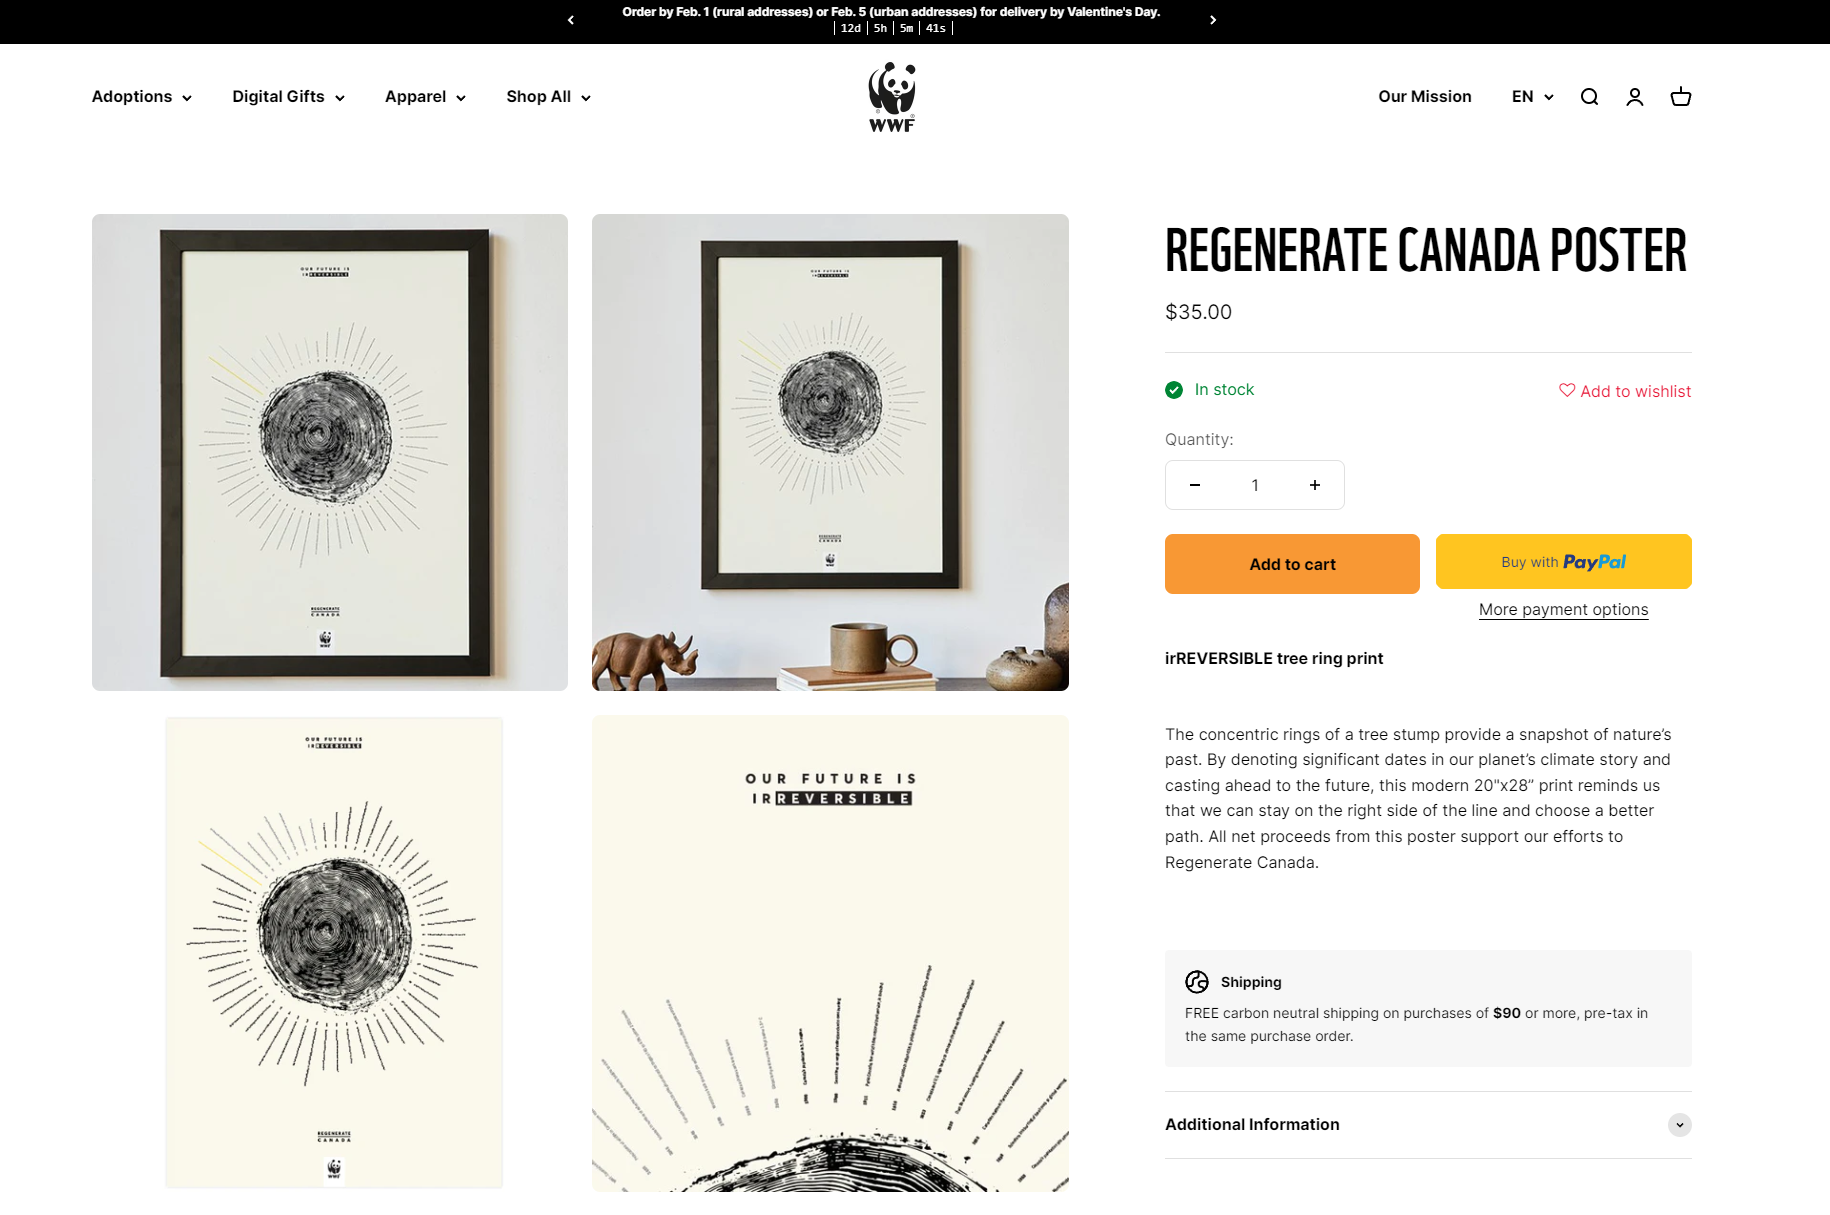
Task: Click the Add to cart button
Action: [x=1292, y=564]
